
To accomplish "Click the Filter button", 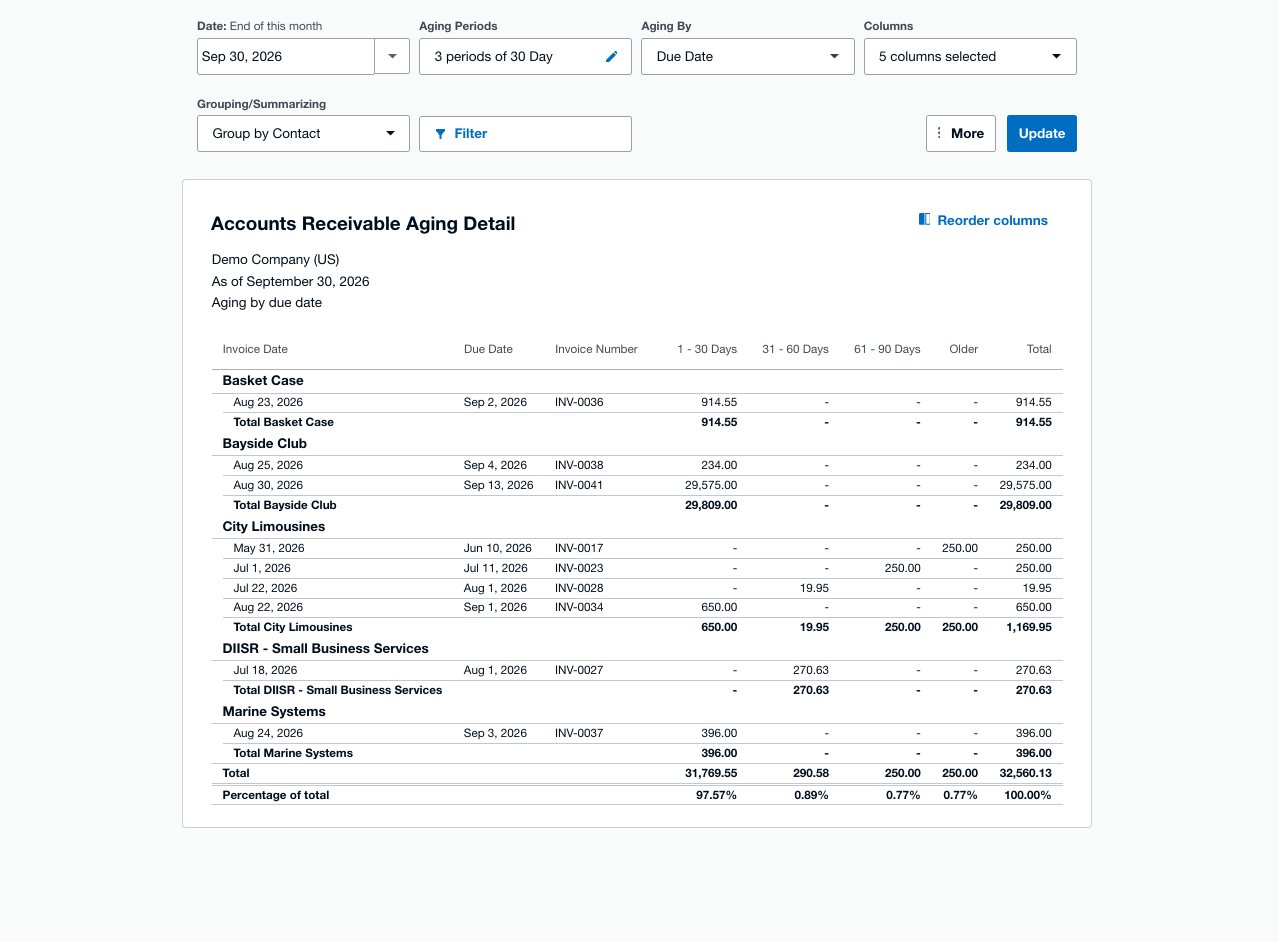I will point(525,134).
